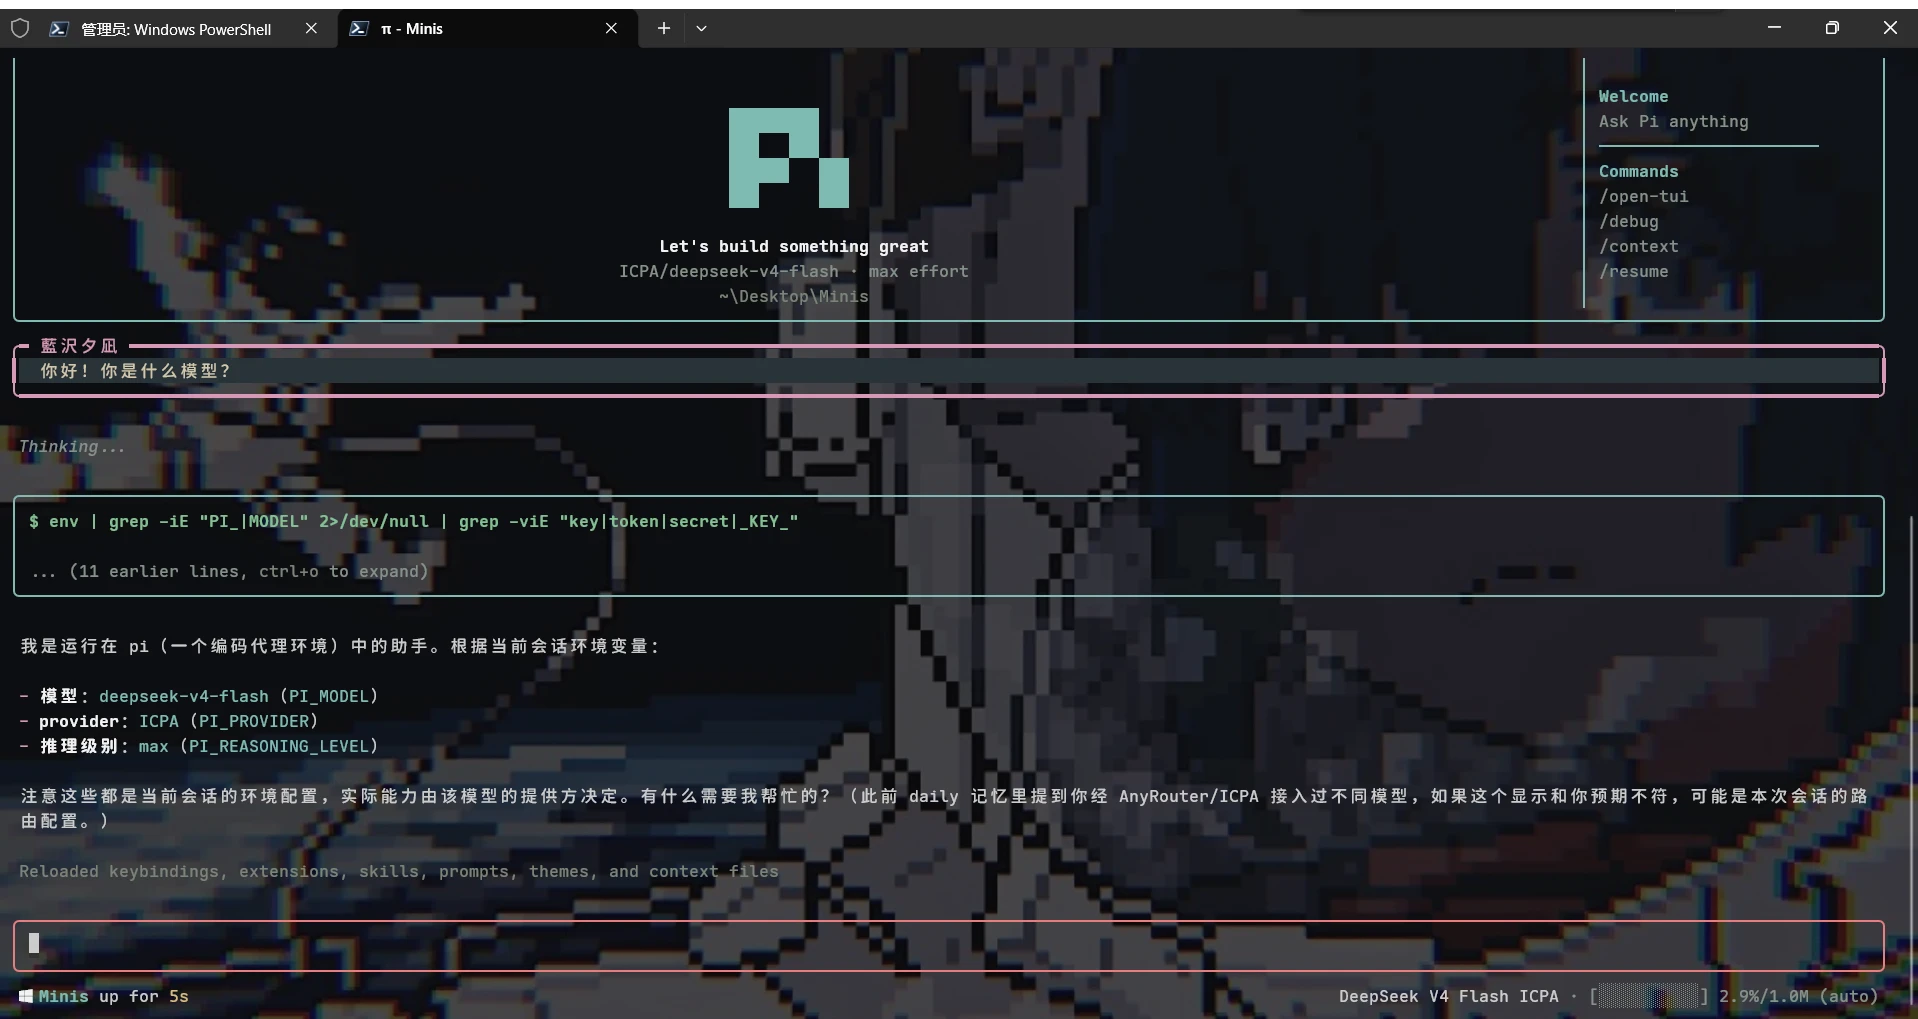The height and width of the screenshot is (1019, 1918).
Task: Click the 'Reloaded keybindings' status message
Action: coord(398,872)
